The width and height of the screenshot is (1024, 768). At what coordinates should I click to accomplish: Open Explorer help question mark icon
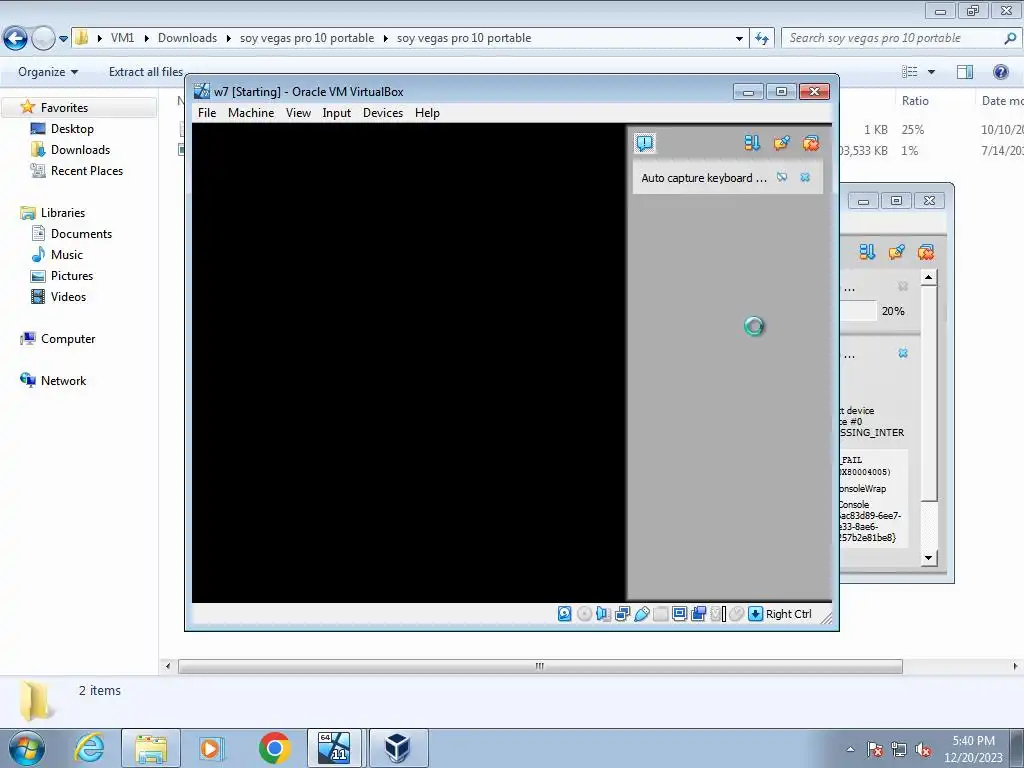[1000, 72]
